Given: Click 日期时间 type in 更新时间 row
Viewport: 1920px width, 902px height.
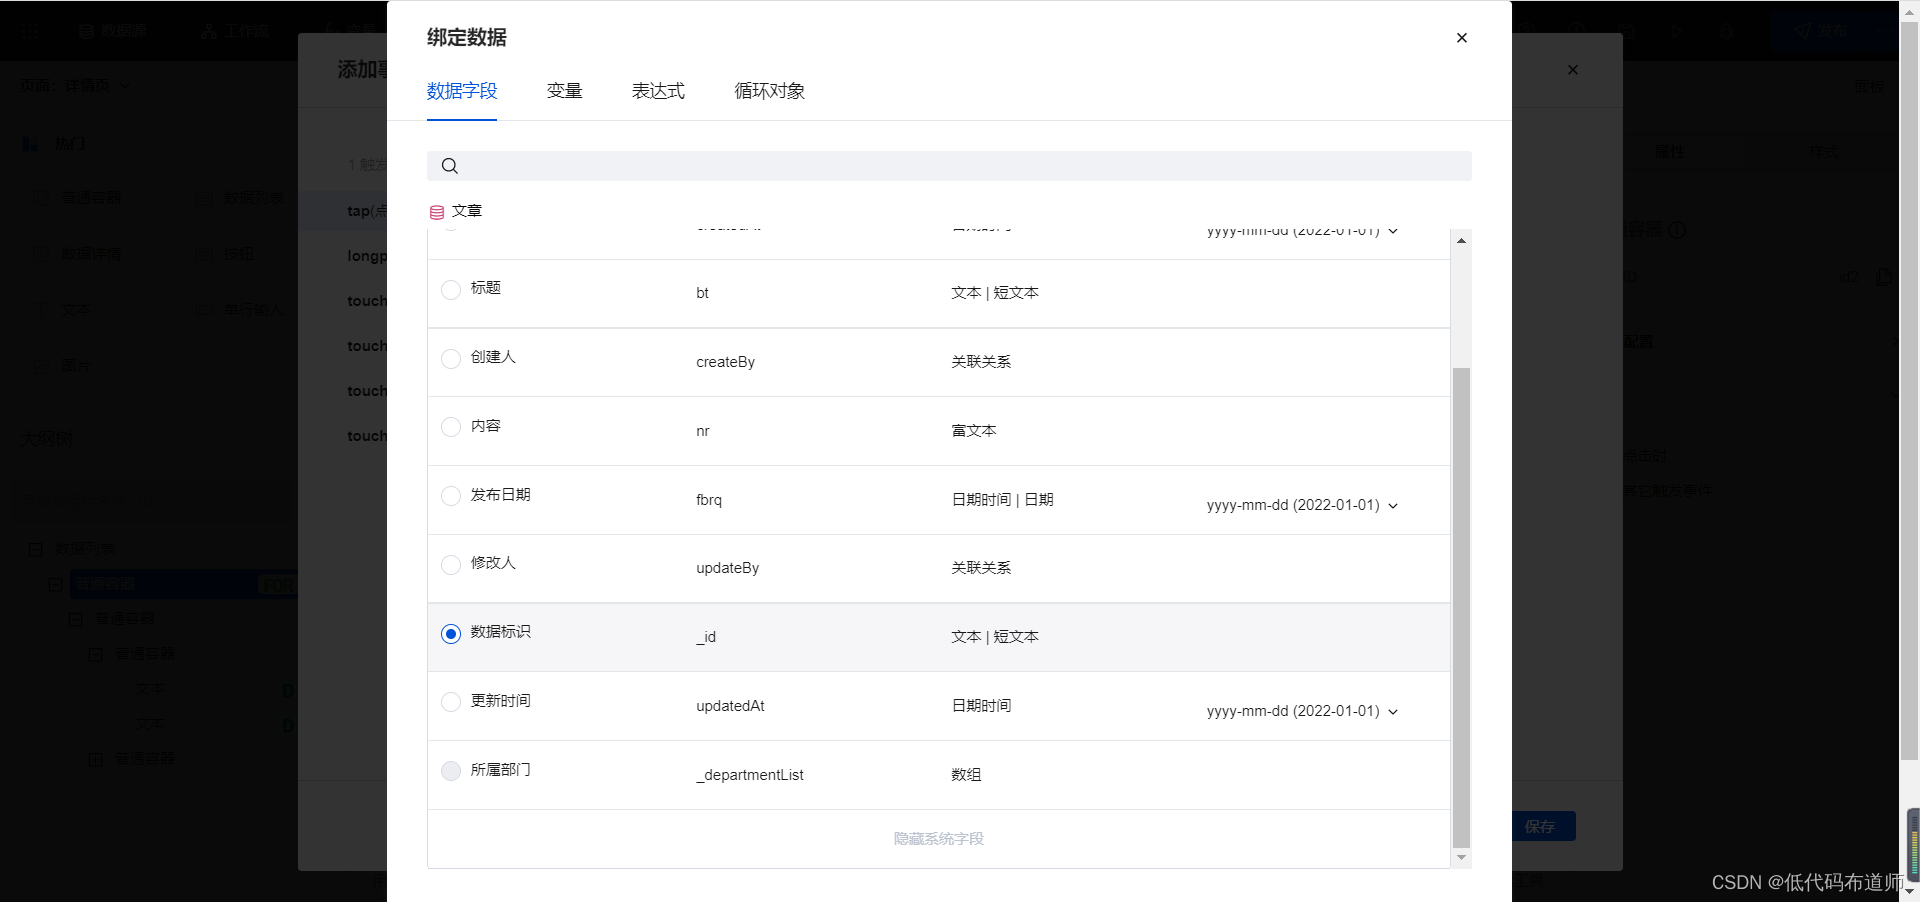Looking at the screenshot, I should pos(981,706).
